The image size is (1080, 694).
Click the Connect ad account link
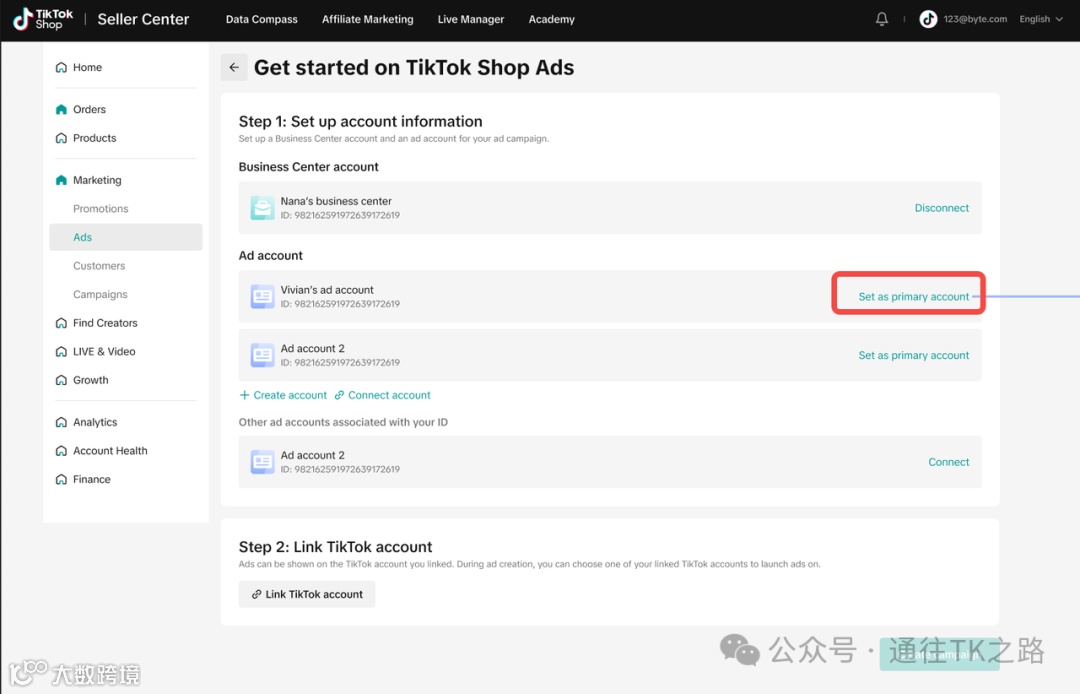pyautogui.click(x=389, y=395)
